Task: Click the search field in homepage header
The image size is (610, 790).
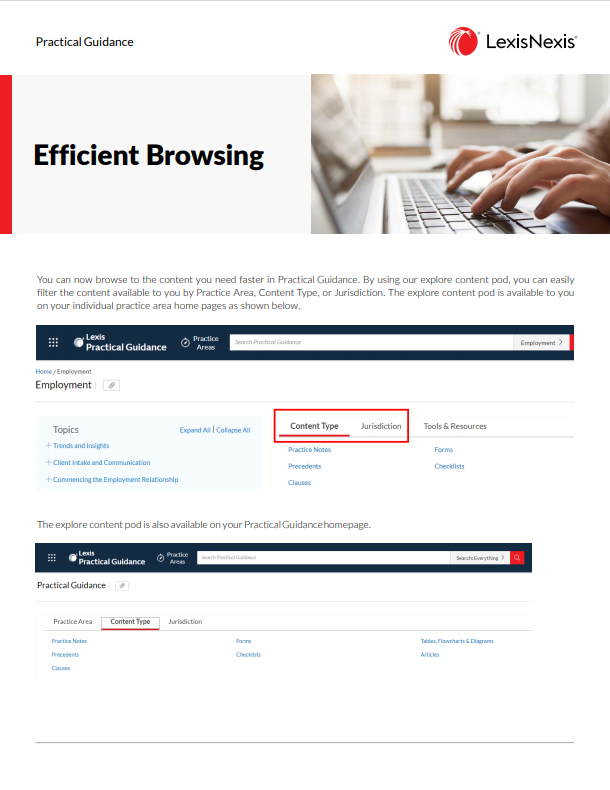Action: click(323, 558)
